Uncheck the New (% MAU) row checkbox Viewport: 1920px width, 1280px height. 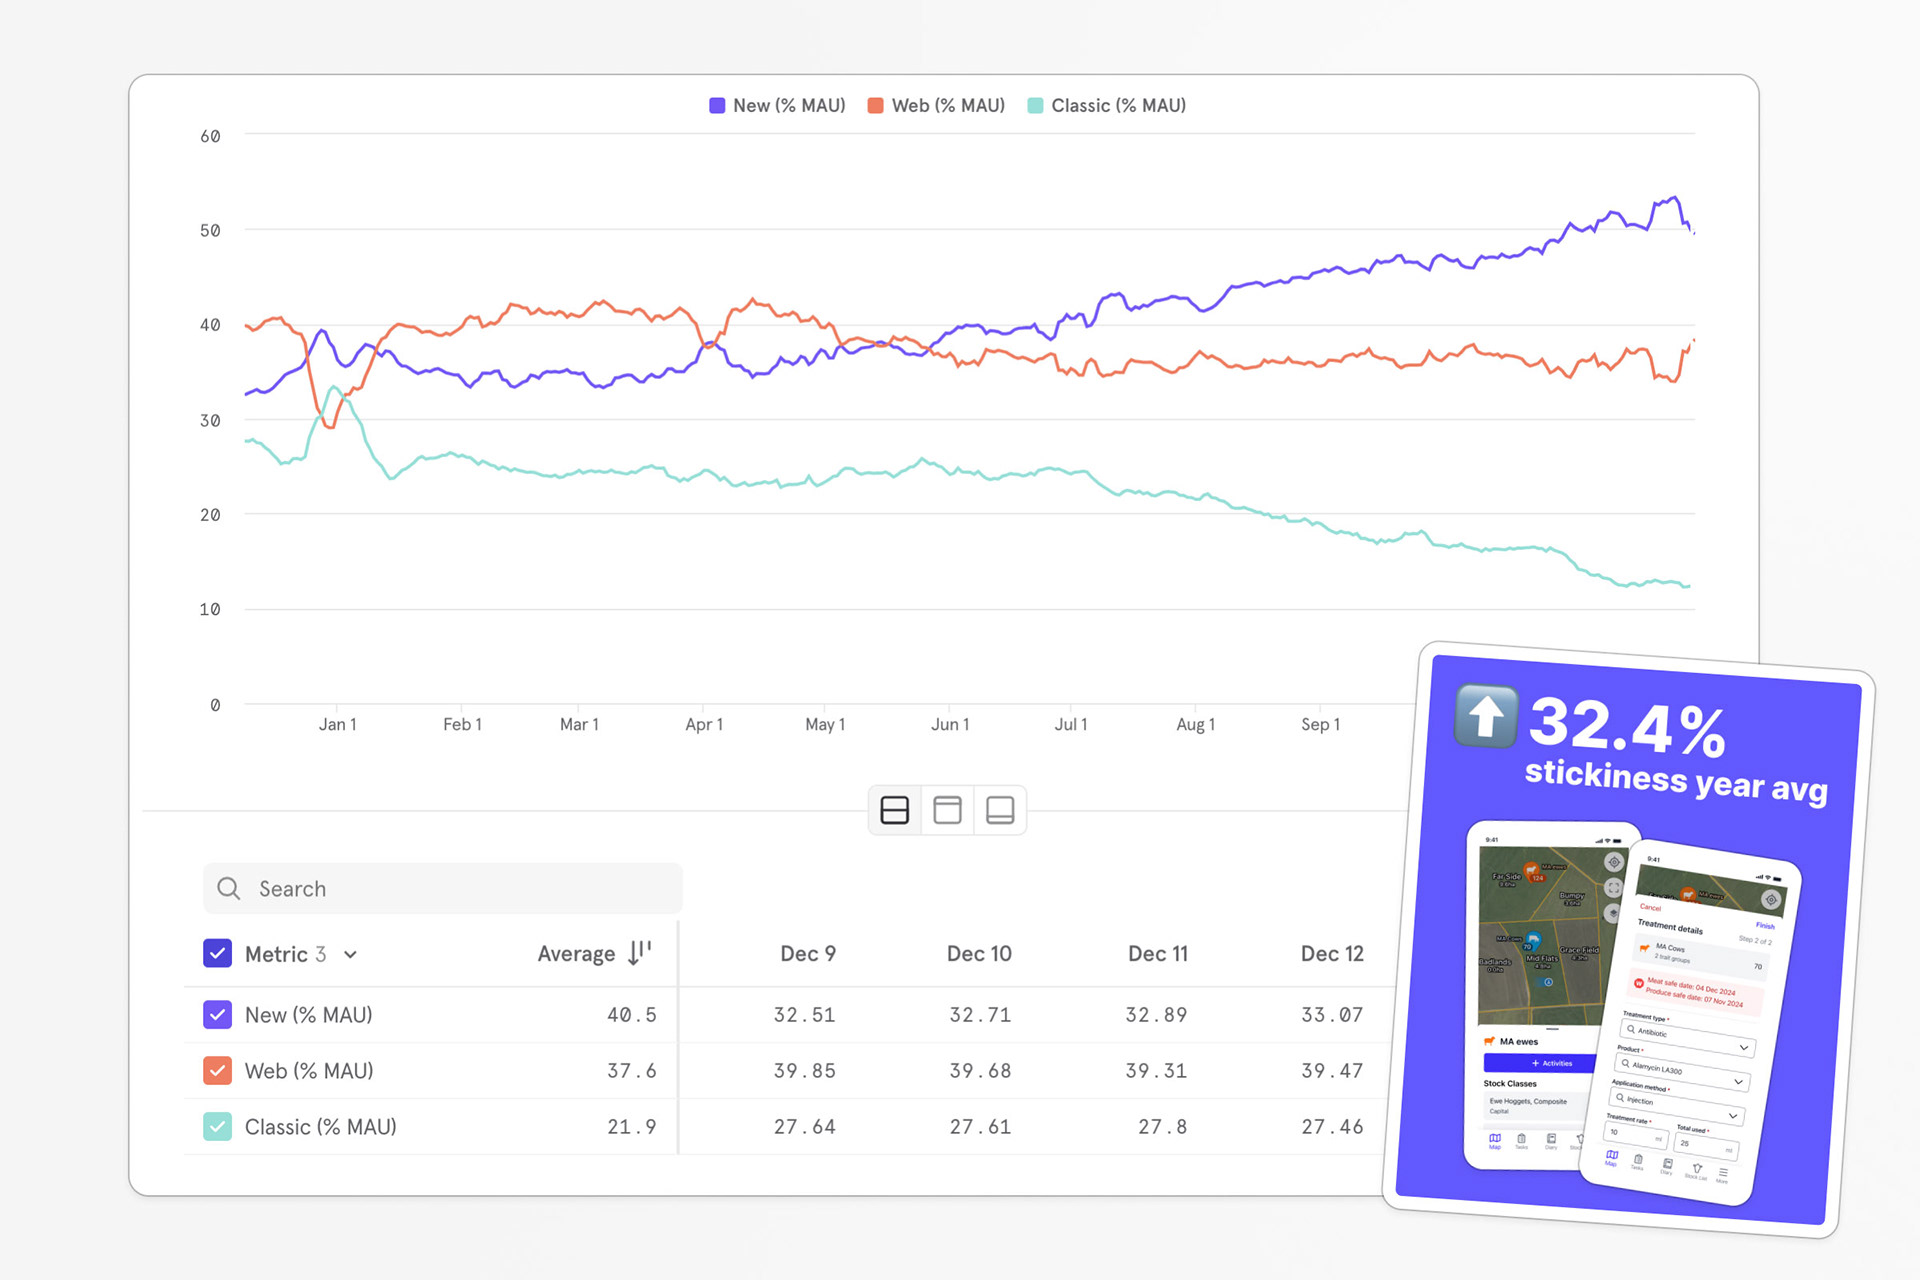(x=217, y=1014)
